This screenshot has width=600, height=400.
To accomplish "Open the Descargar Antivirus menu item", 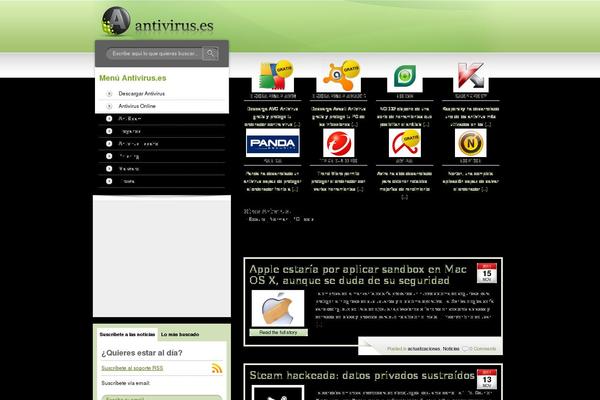I will (x=141, y=94).
